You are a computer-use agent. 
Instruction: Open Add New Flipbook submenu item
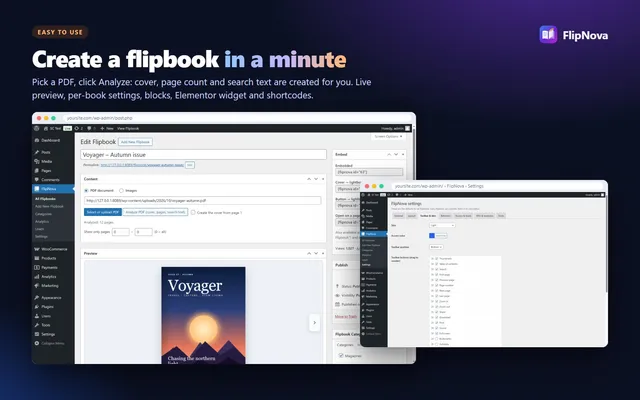click(49, 207)
